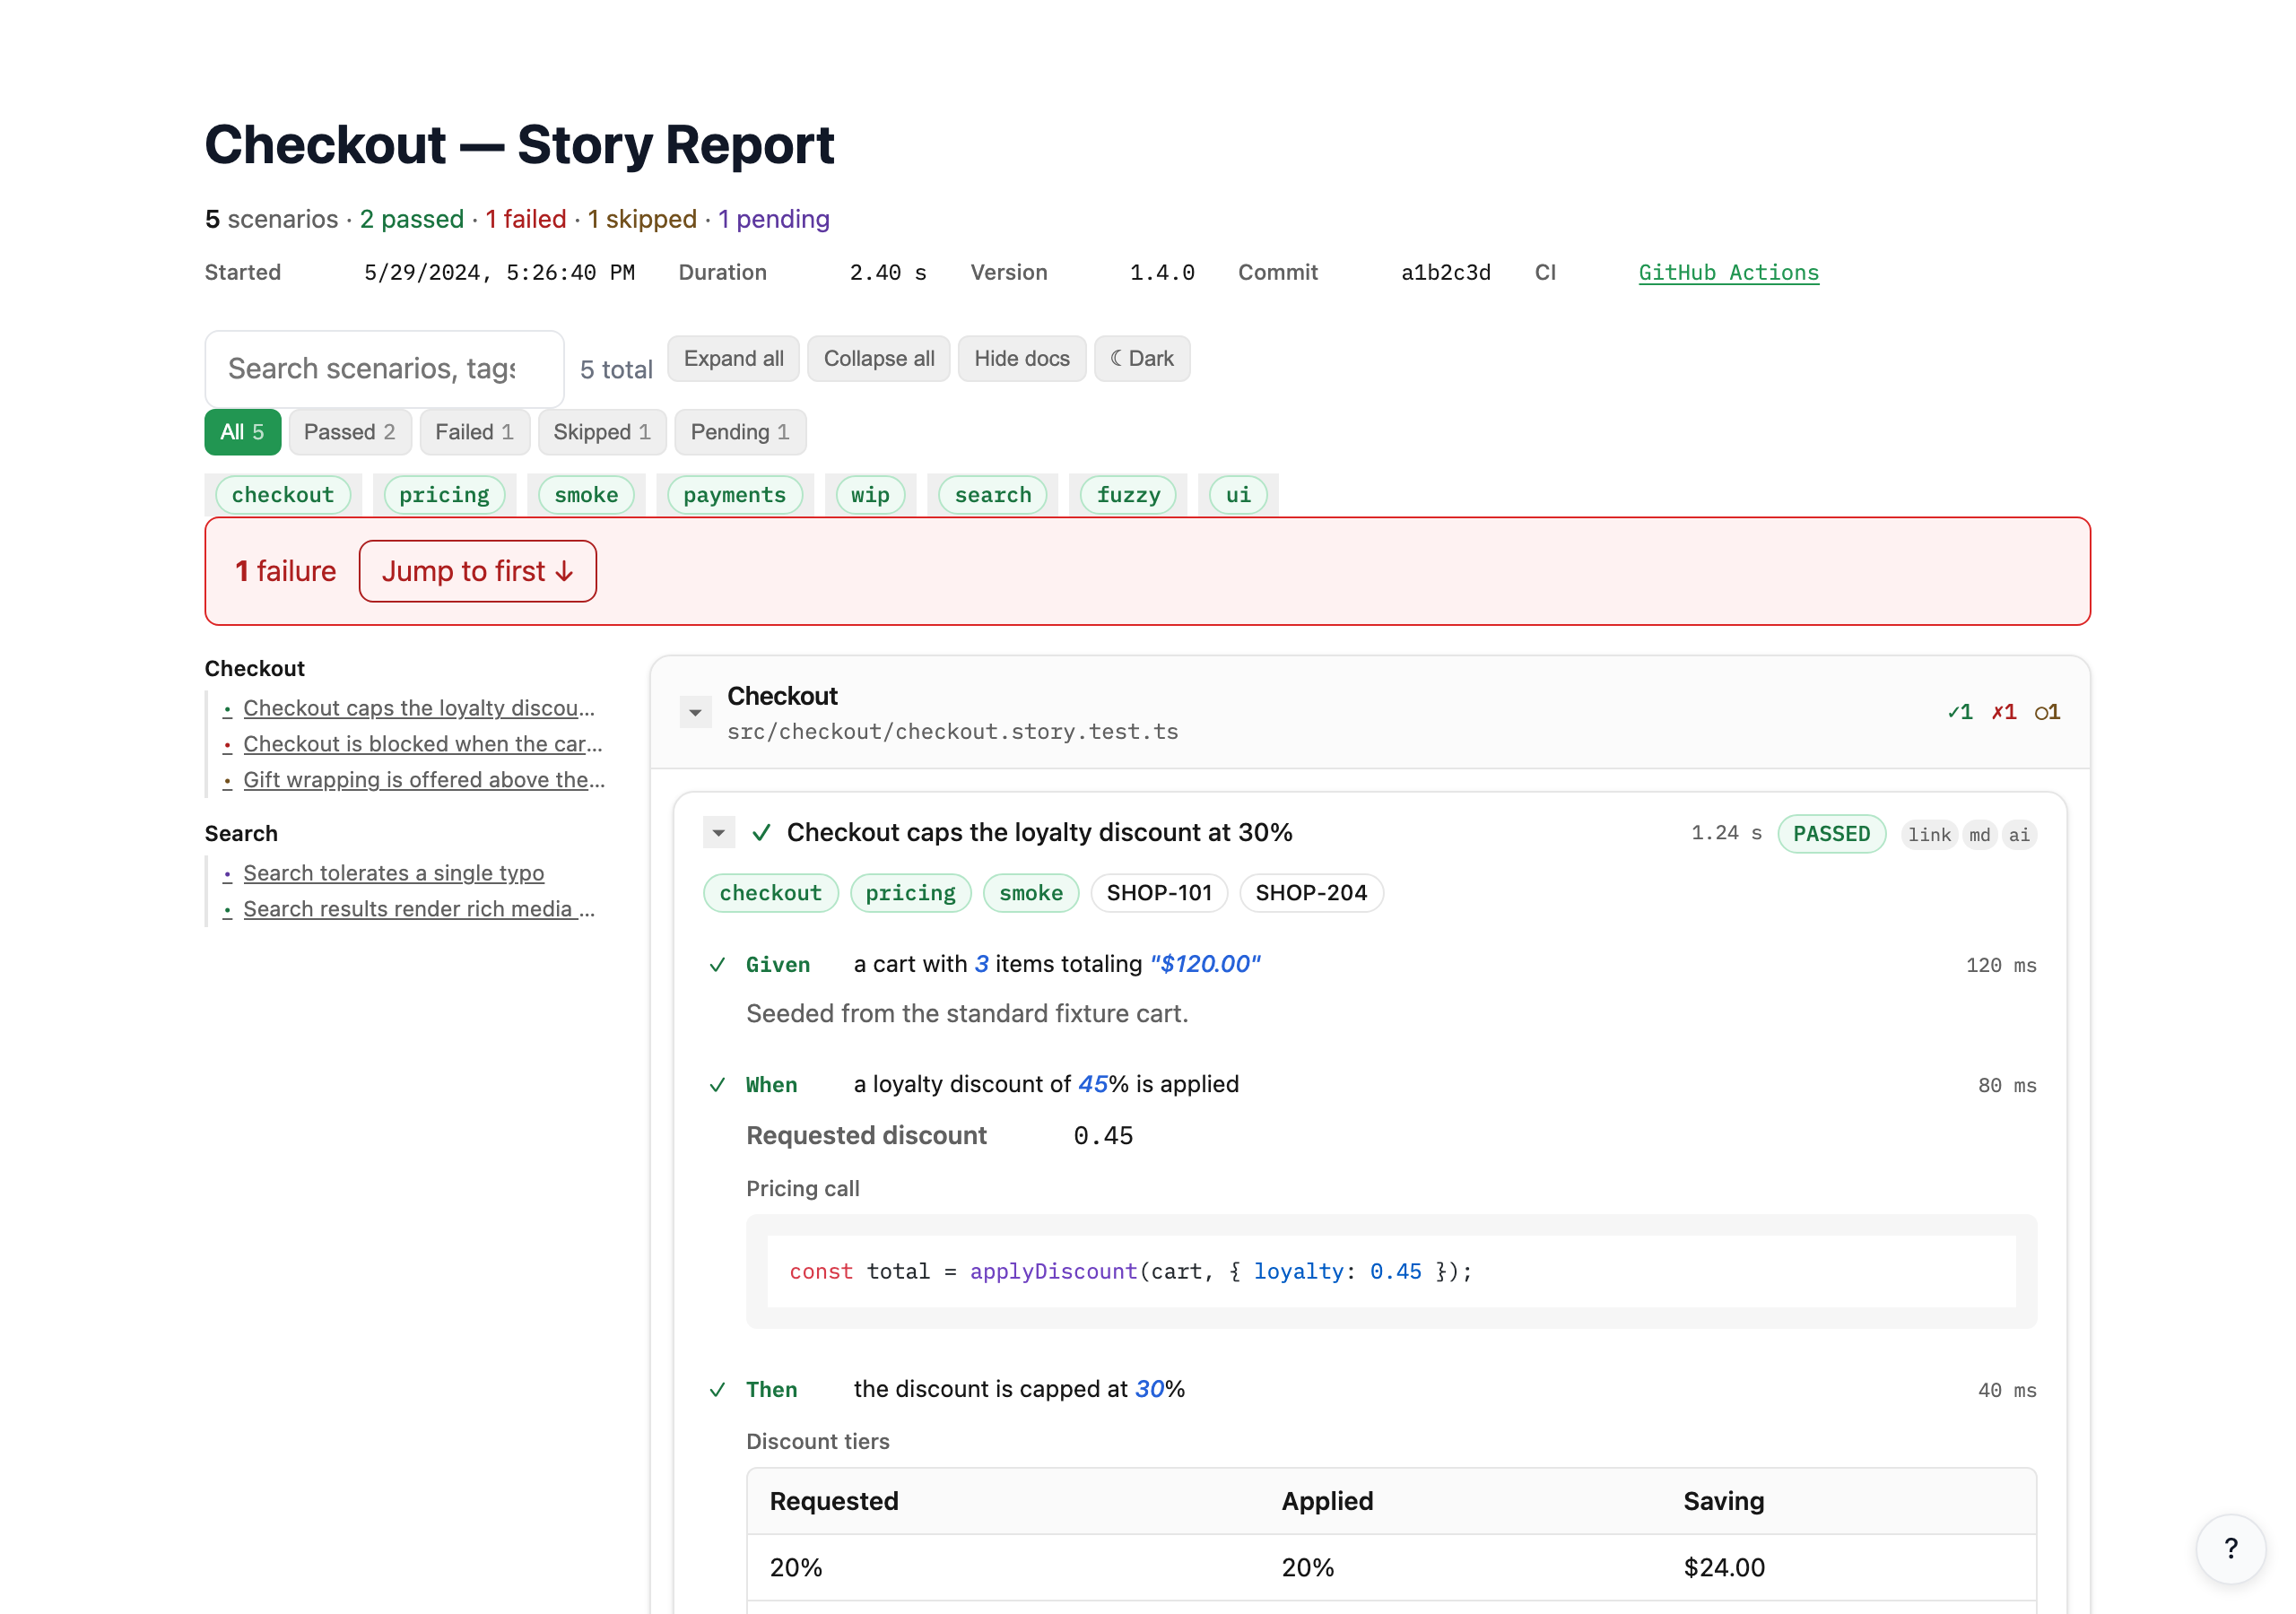Toggle the fuzzy tag filter
Image resolution: width=2296 pixels, height=1614 pixels.
pos(1128,495)
